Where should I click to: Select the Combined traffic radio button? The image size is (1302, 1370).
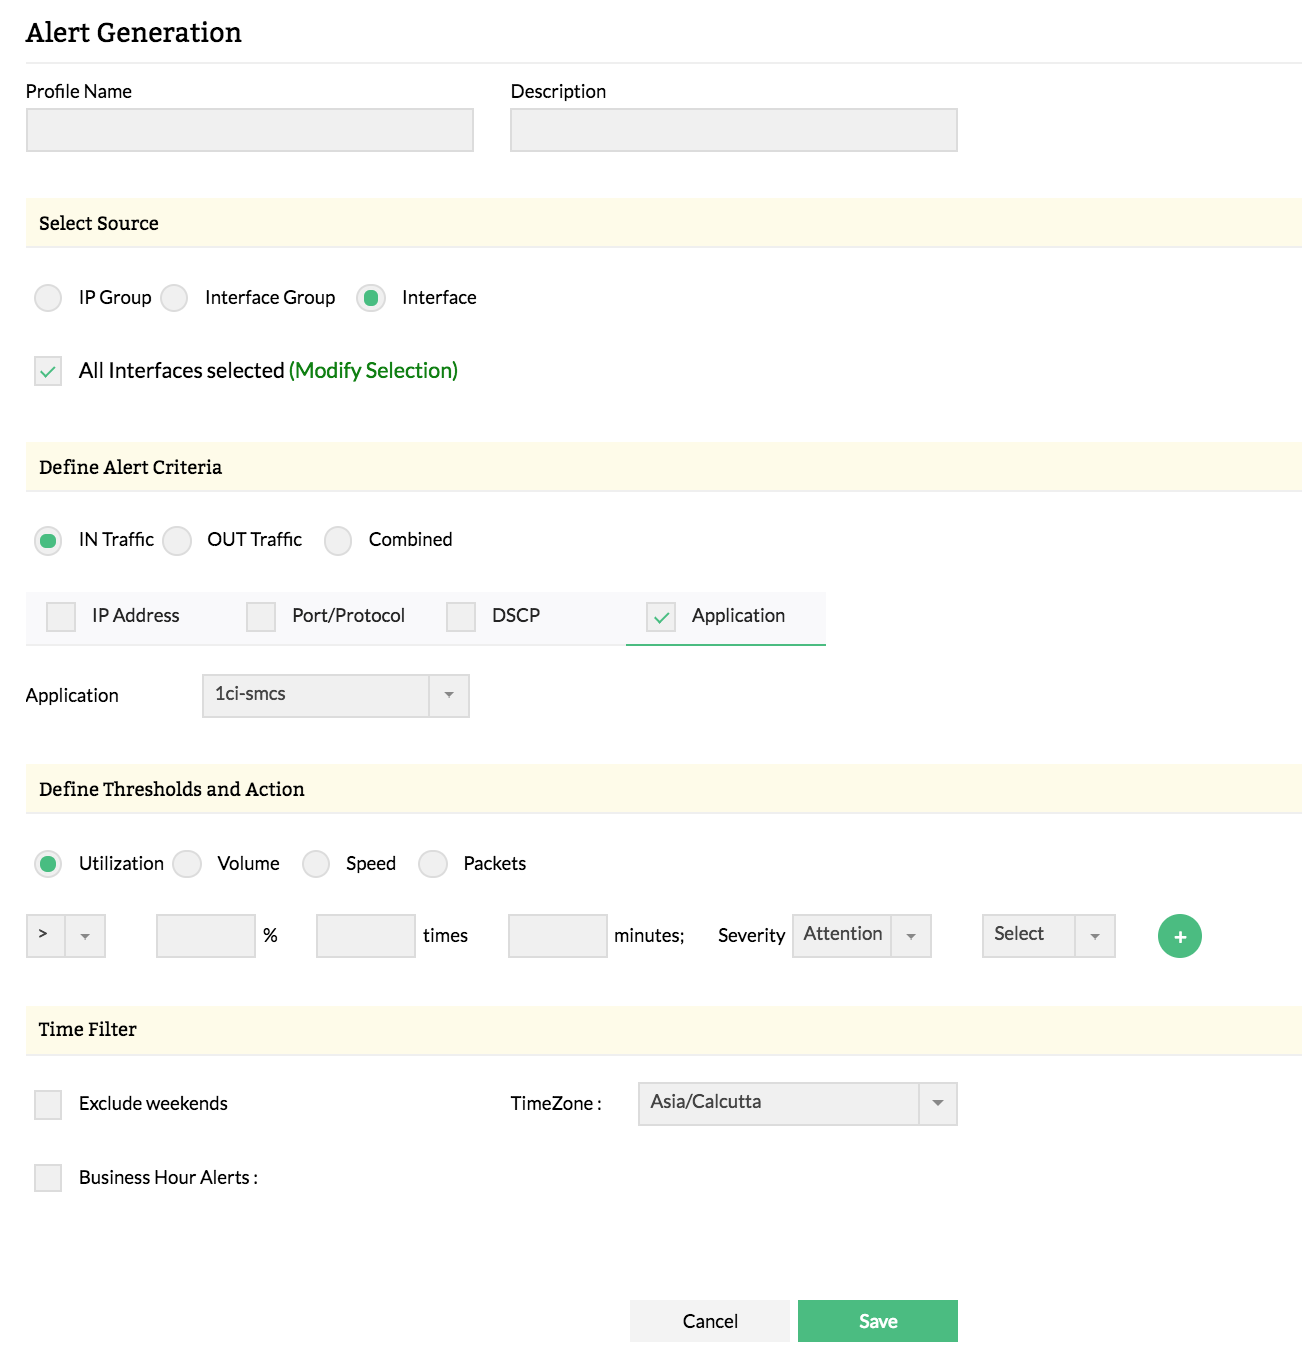(x=338, y=540)
